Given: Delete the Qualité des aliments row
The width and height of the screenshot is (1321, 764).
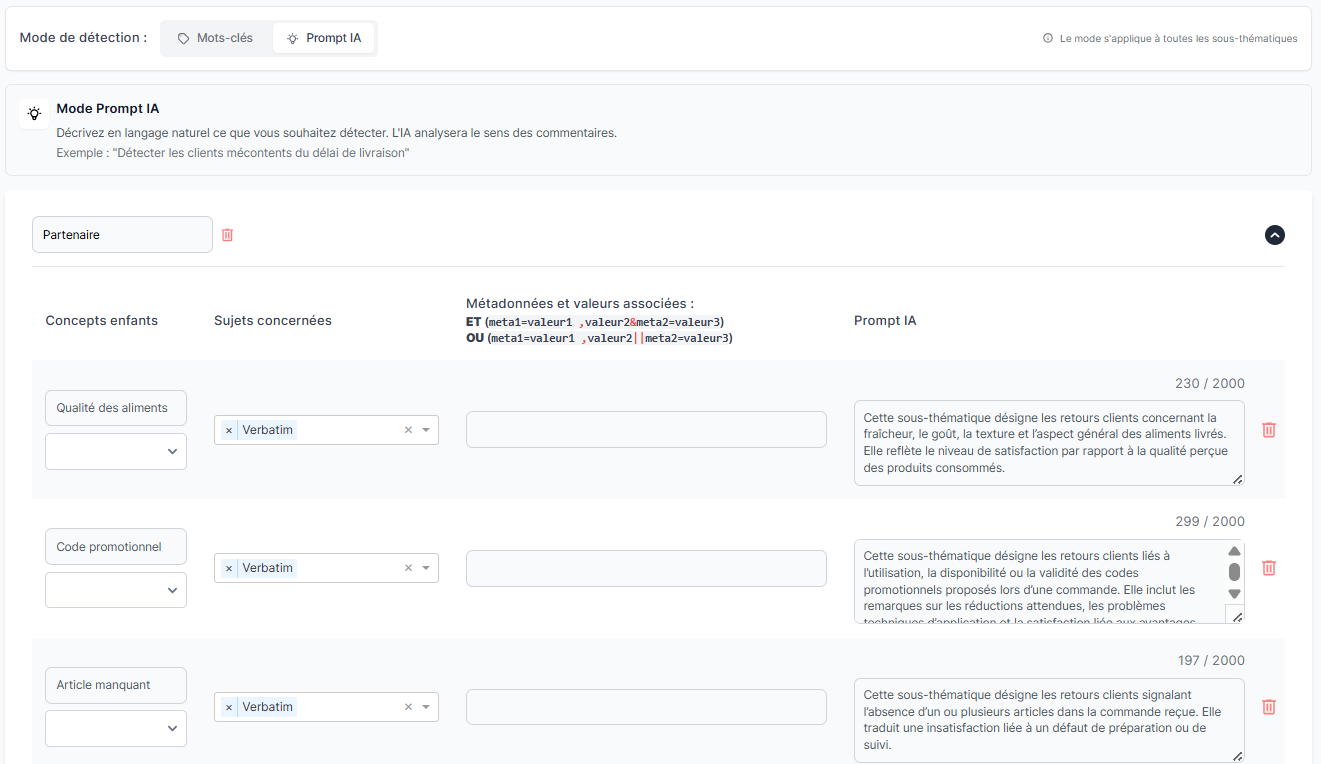Looking at the screenshot, I should coord(1268,430).
